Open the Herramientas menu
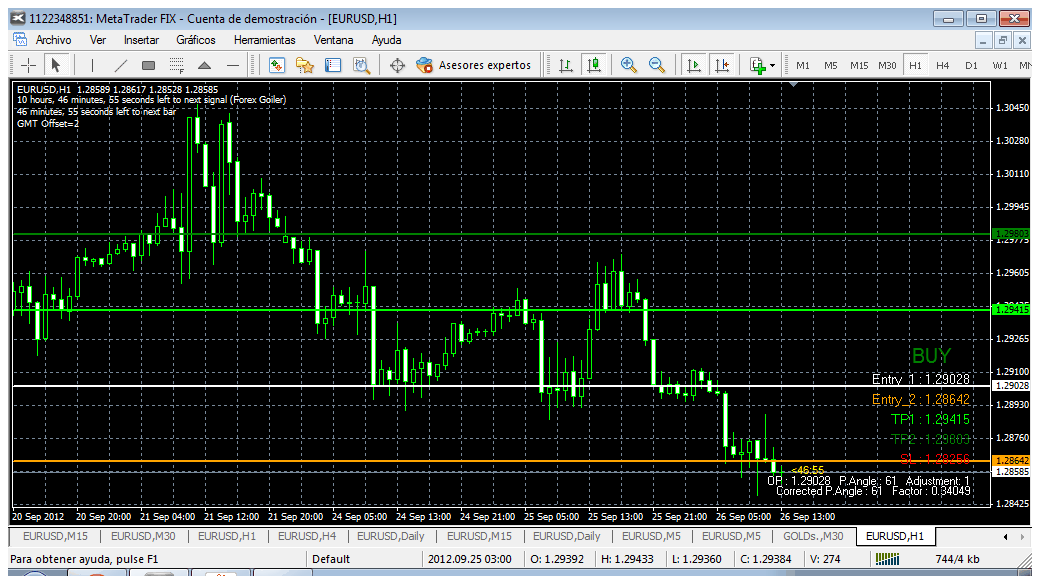 265,40
